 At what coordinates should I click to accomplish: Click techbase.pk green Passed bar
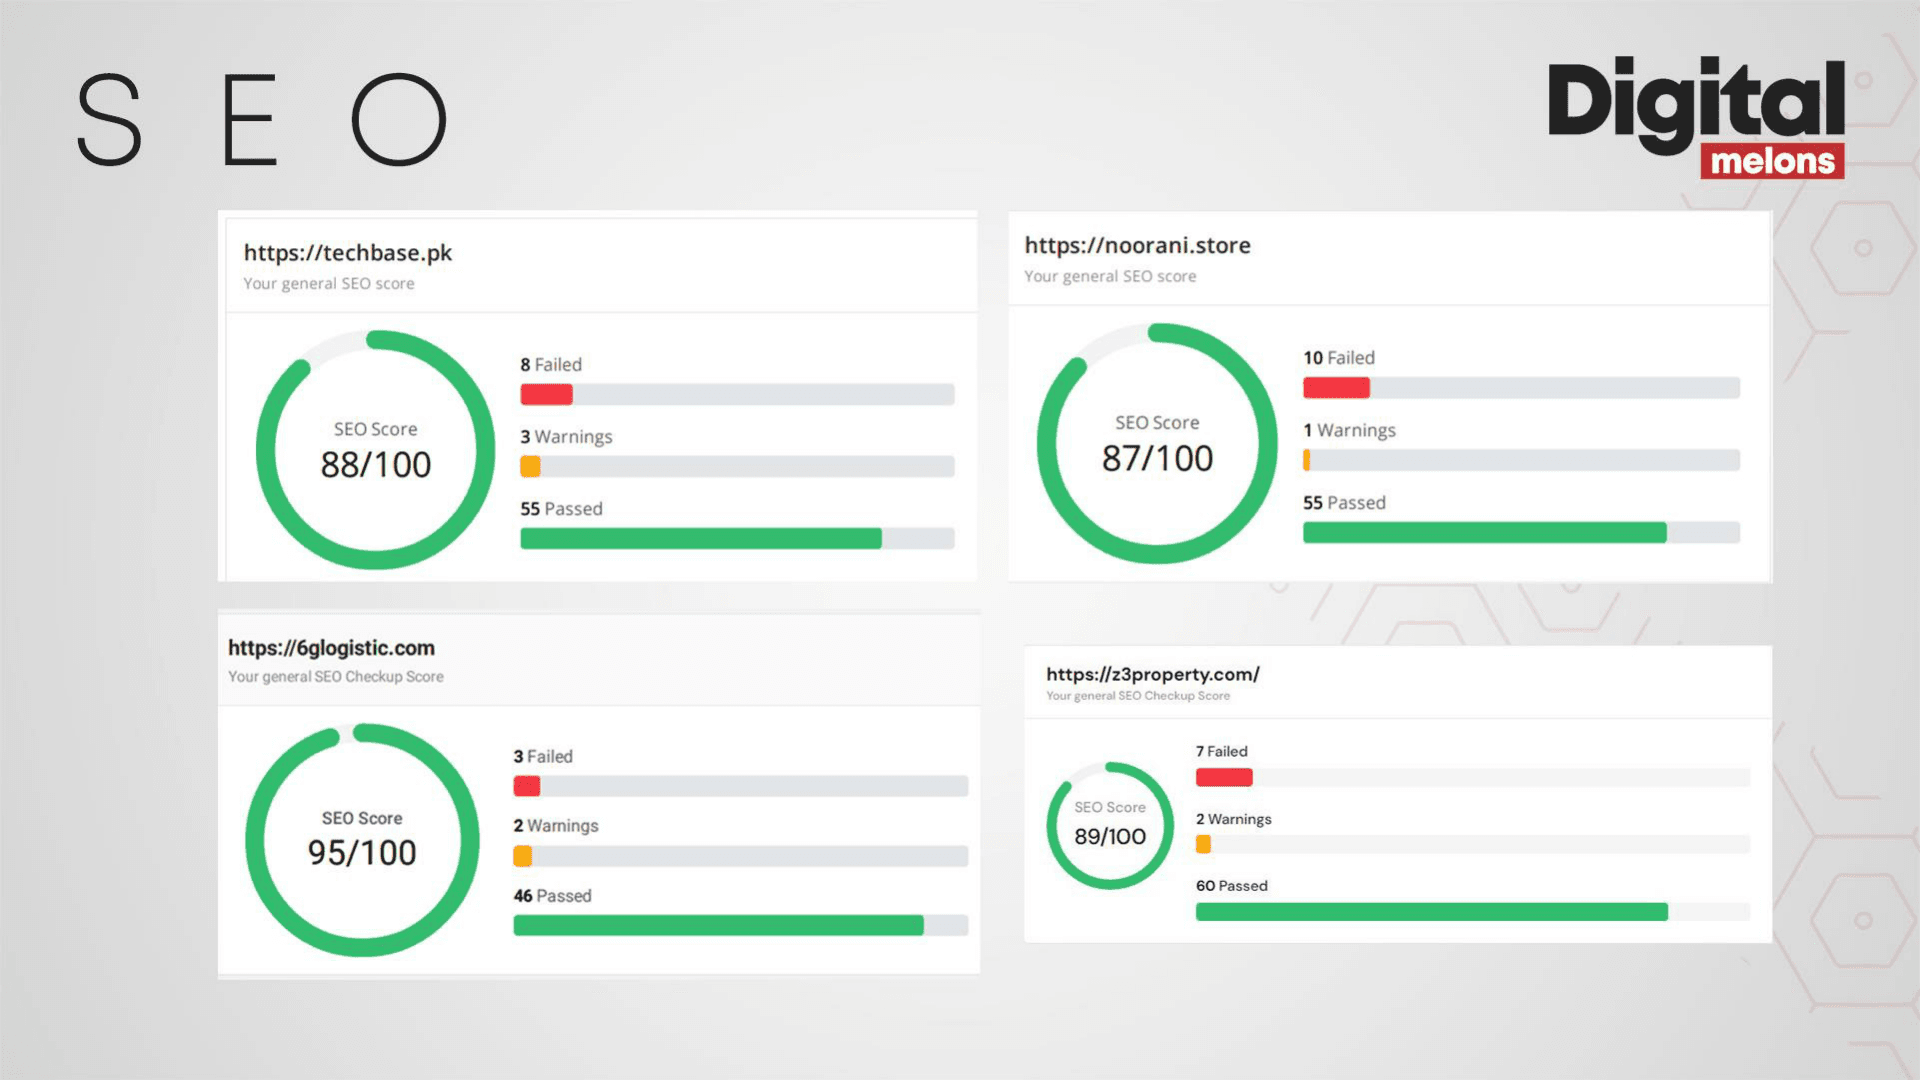pyautogui.click(x=700, y=539)
